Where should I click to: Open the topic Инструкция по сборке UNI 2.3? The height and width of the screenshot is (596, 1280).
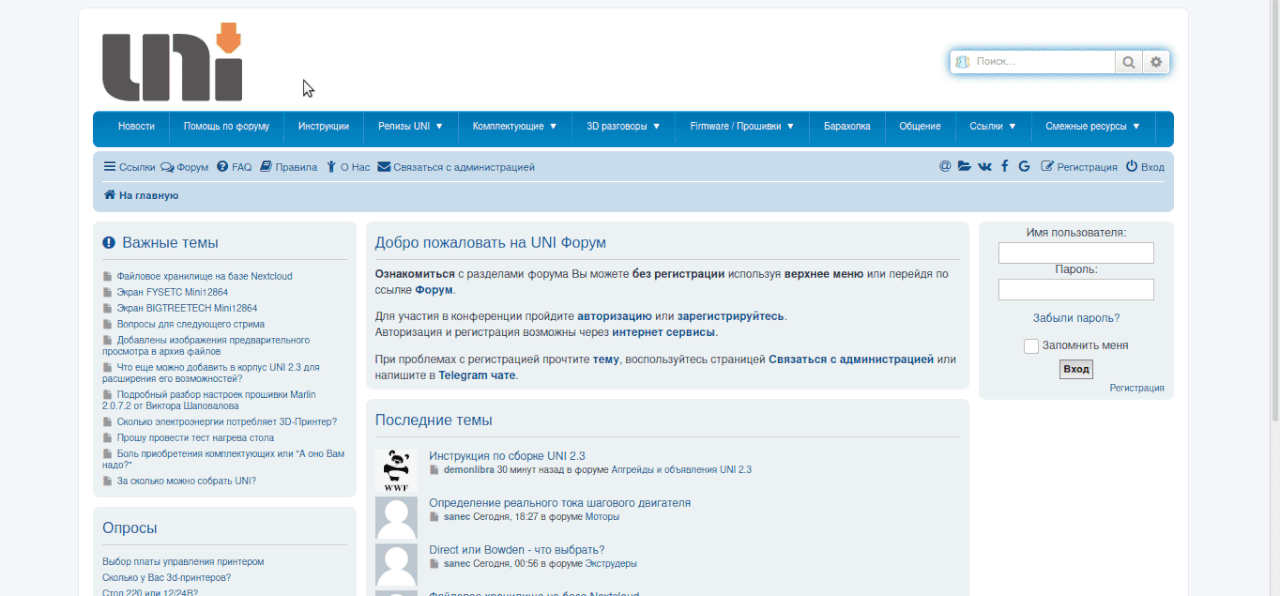pos(507,456)
